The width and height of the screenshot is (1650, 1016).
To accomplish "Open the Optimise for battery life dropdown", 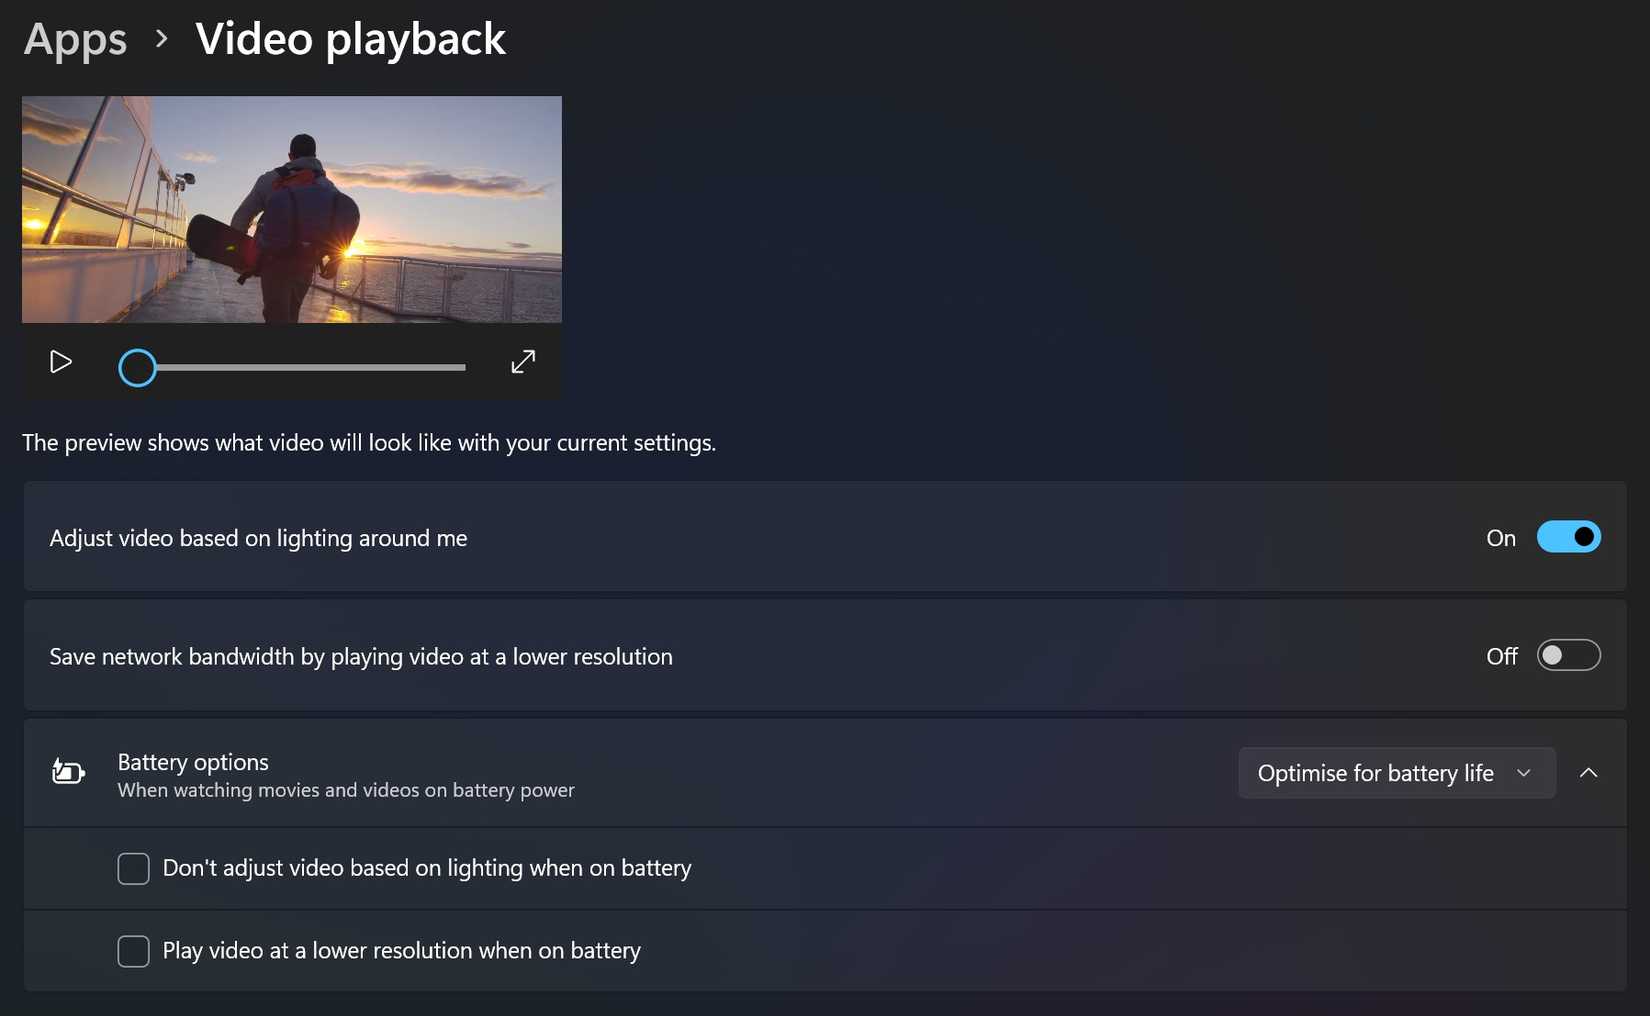I will [x=1396, y=773].
